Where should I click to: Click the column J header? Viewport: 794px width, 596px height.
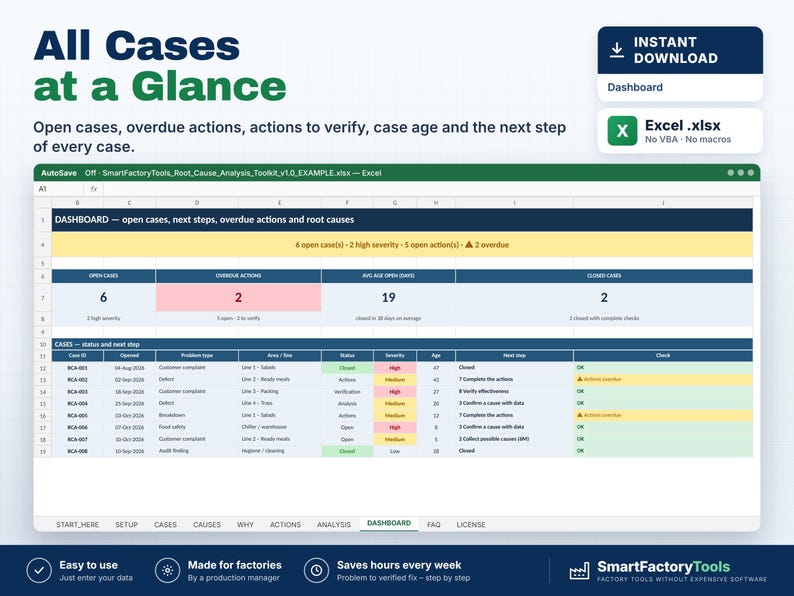pyautogui.click(x=663, y=203)
